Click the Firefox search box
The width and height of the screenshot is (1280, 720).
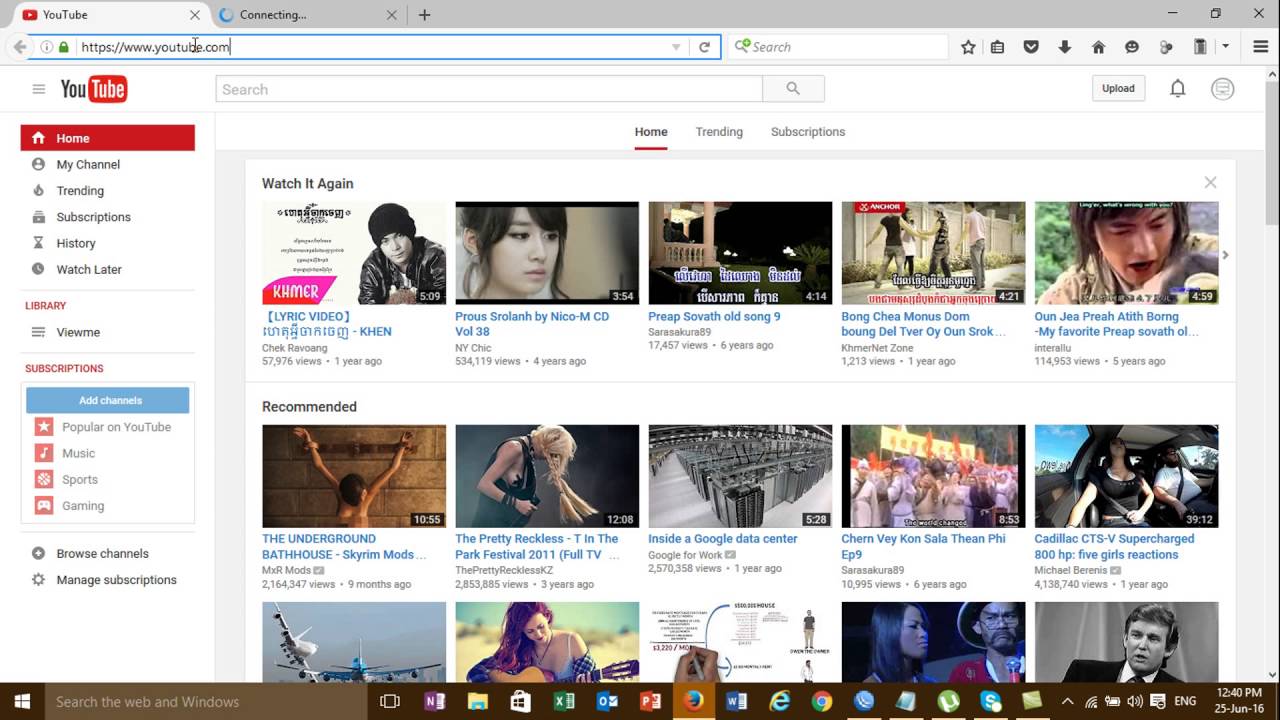coord(838,47)
